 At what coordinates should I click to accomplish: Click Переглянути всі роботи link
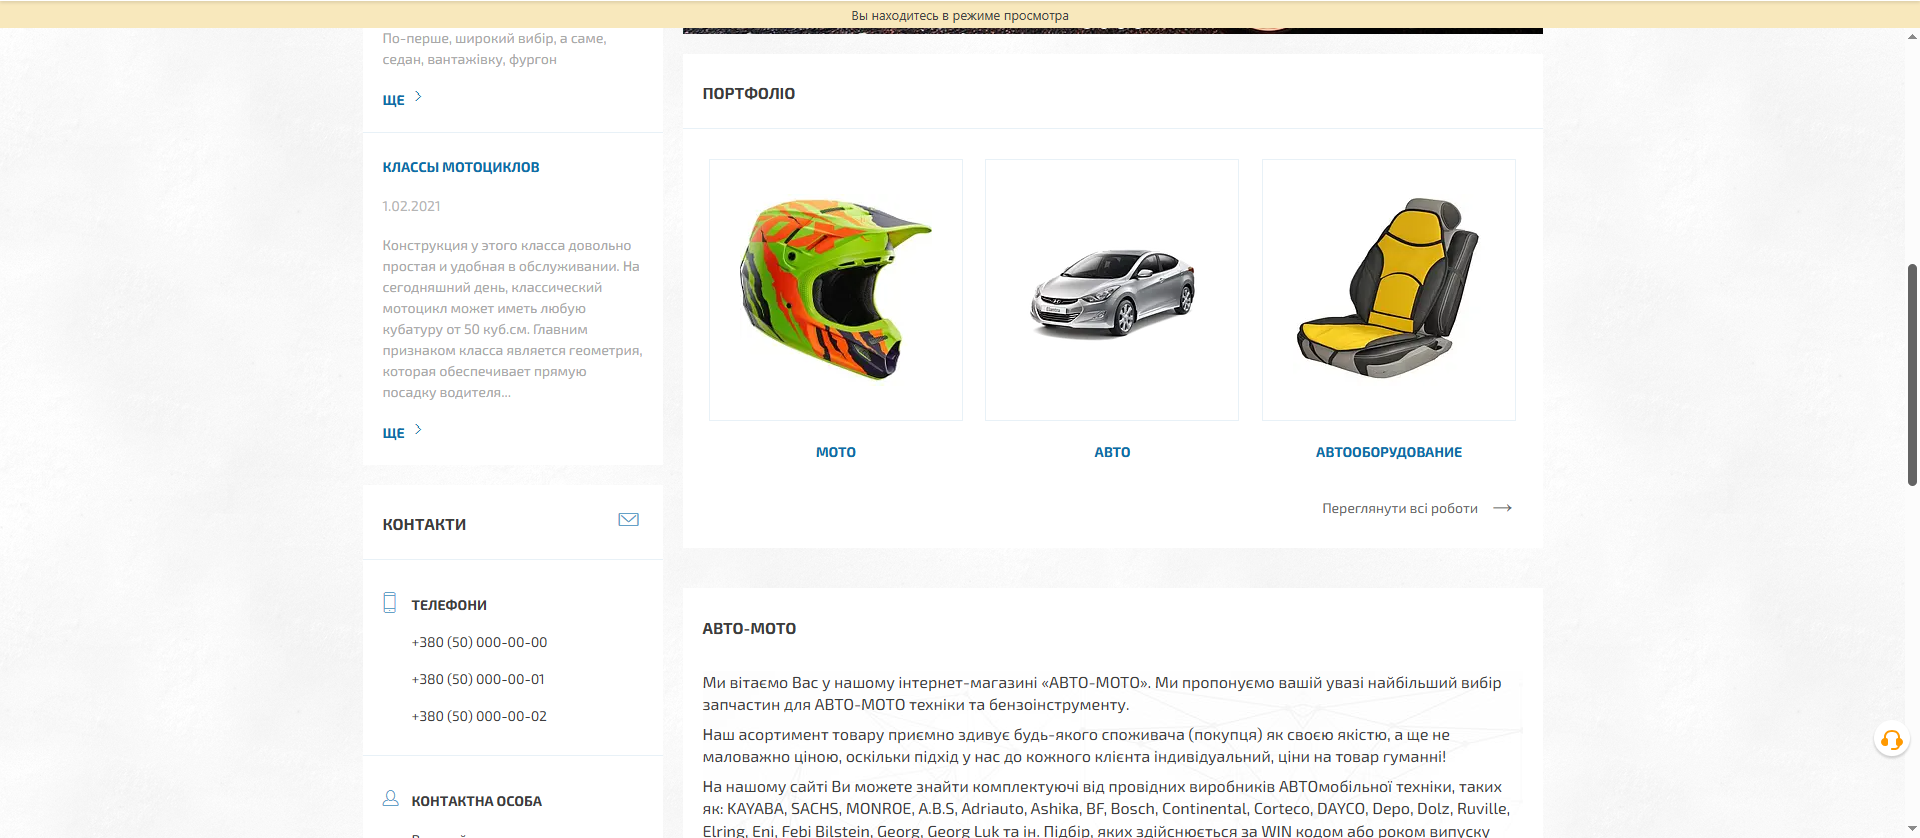(x=1399, y=509)
